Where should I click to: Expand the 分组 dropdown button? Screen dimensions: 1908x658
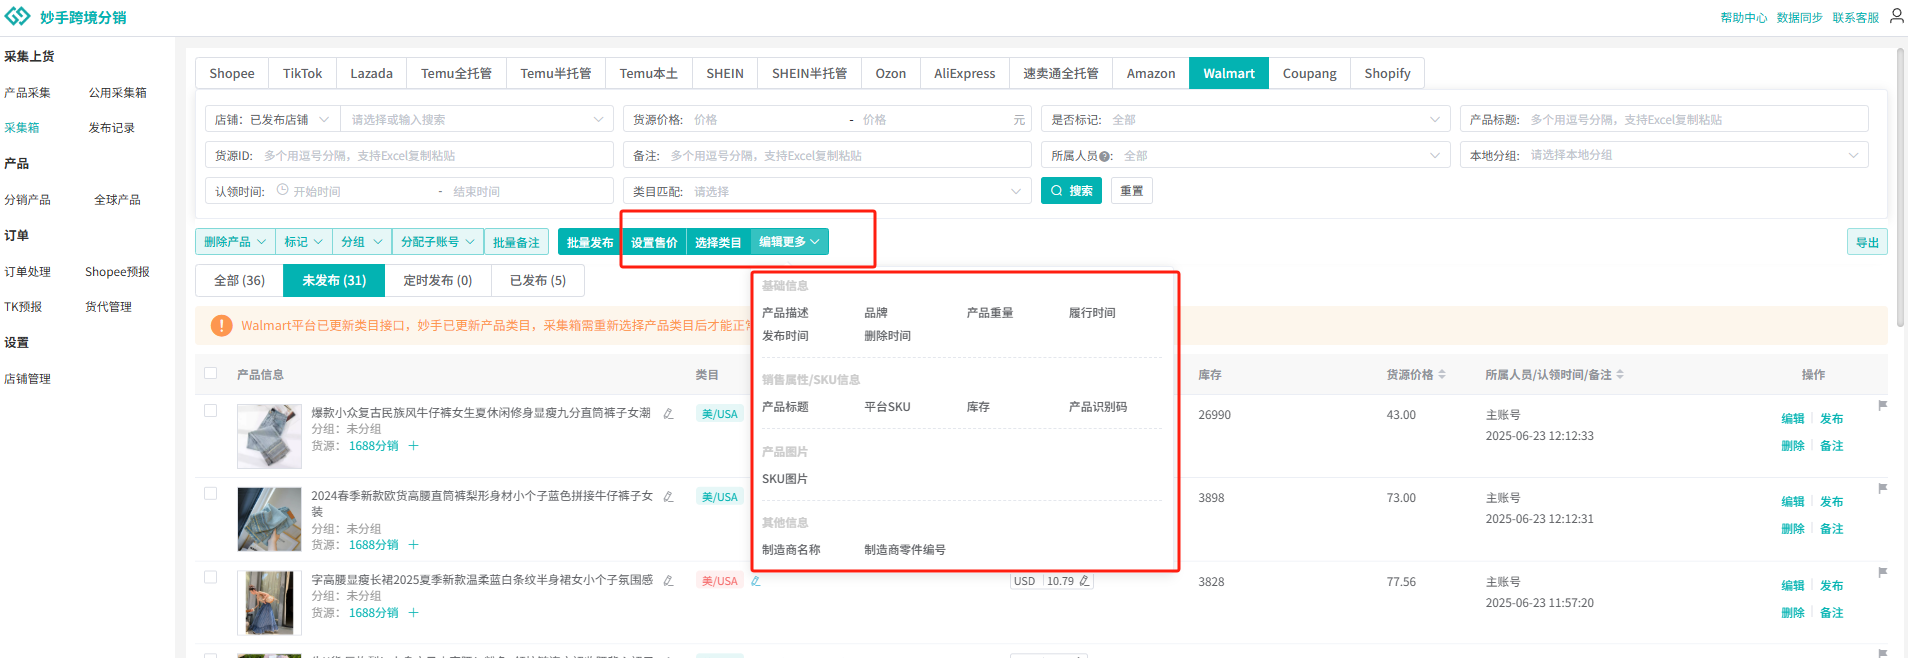(362, 242)
